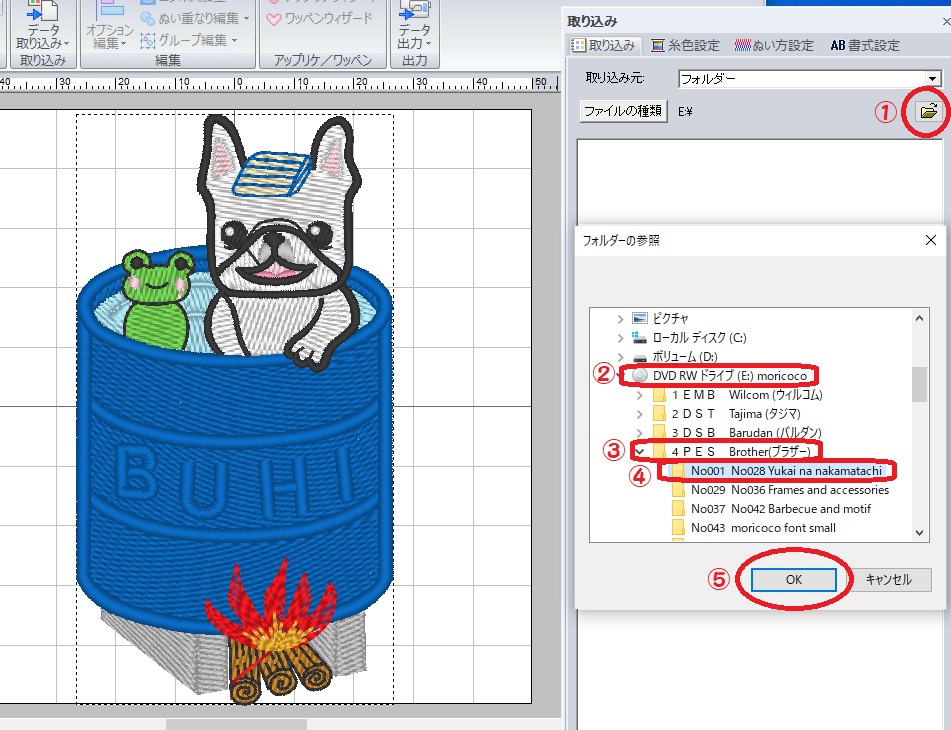Expand the 3 DSB Barudan folder

pos(639,433)
